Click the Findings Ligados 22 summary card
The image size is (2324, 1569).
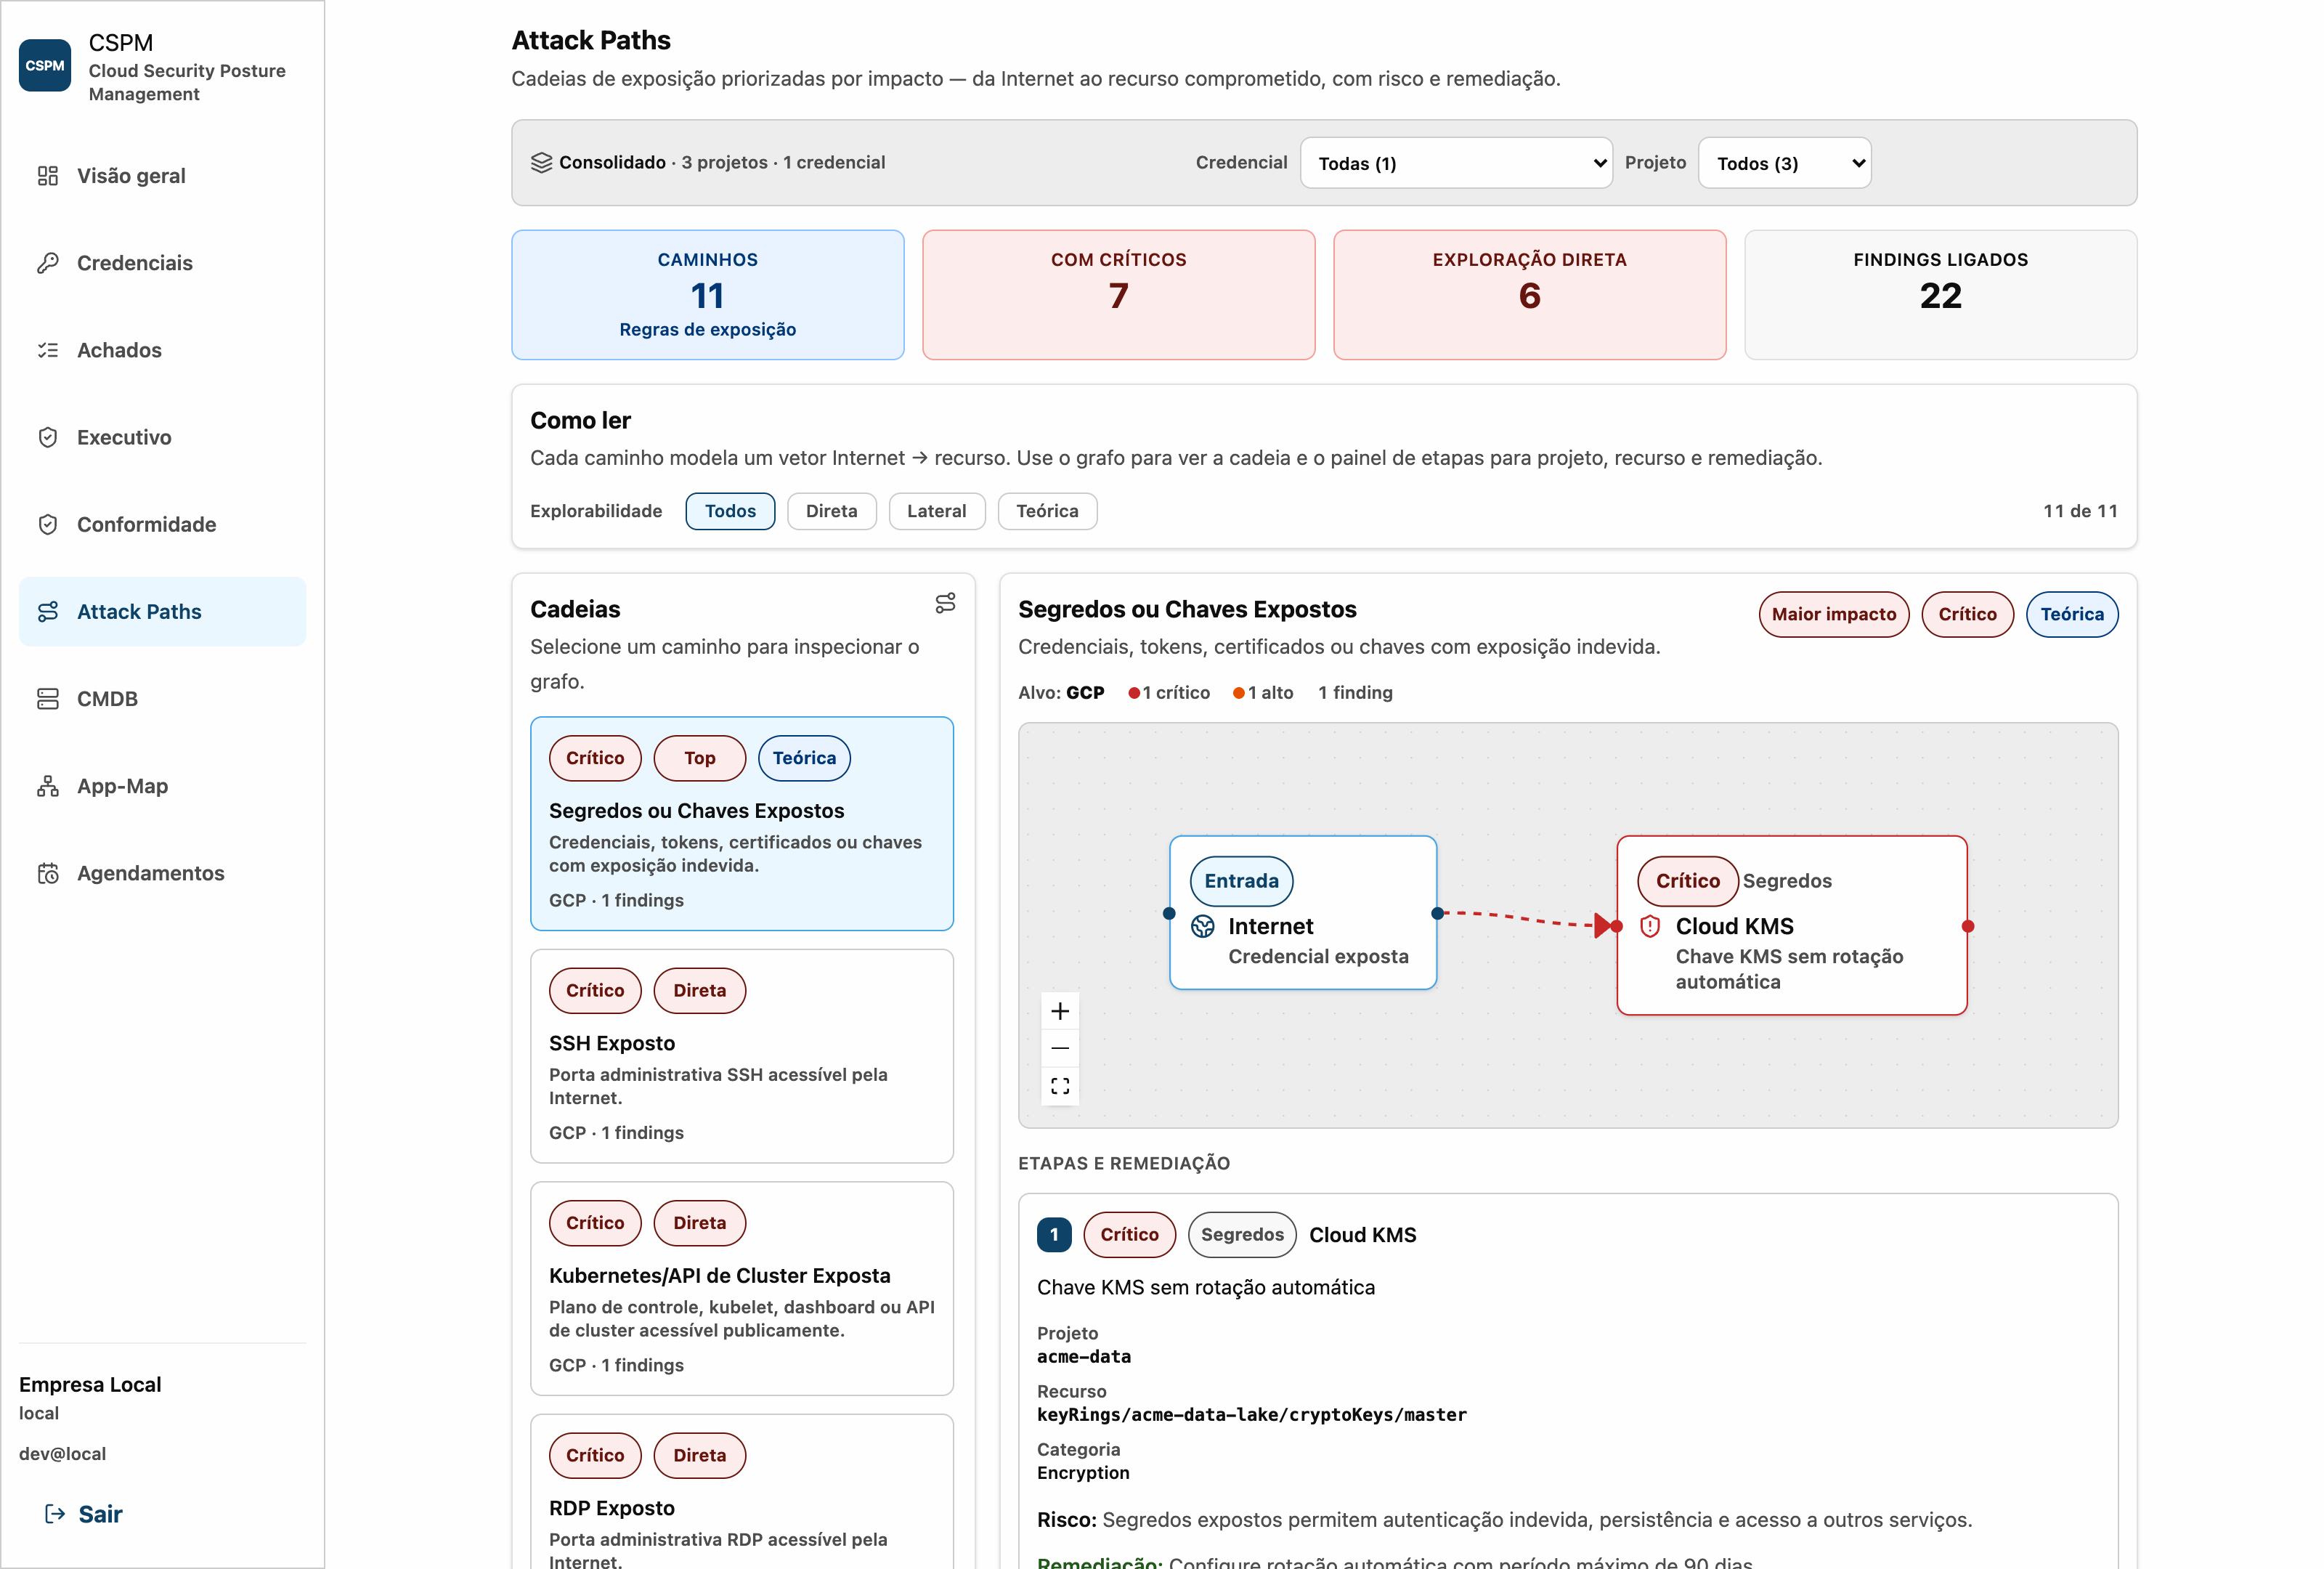tap(1940, 295)
